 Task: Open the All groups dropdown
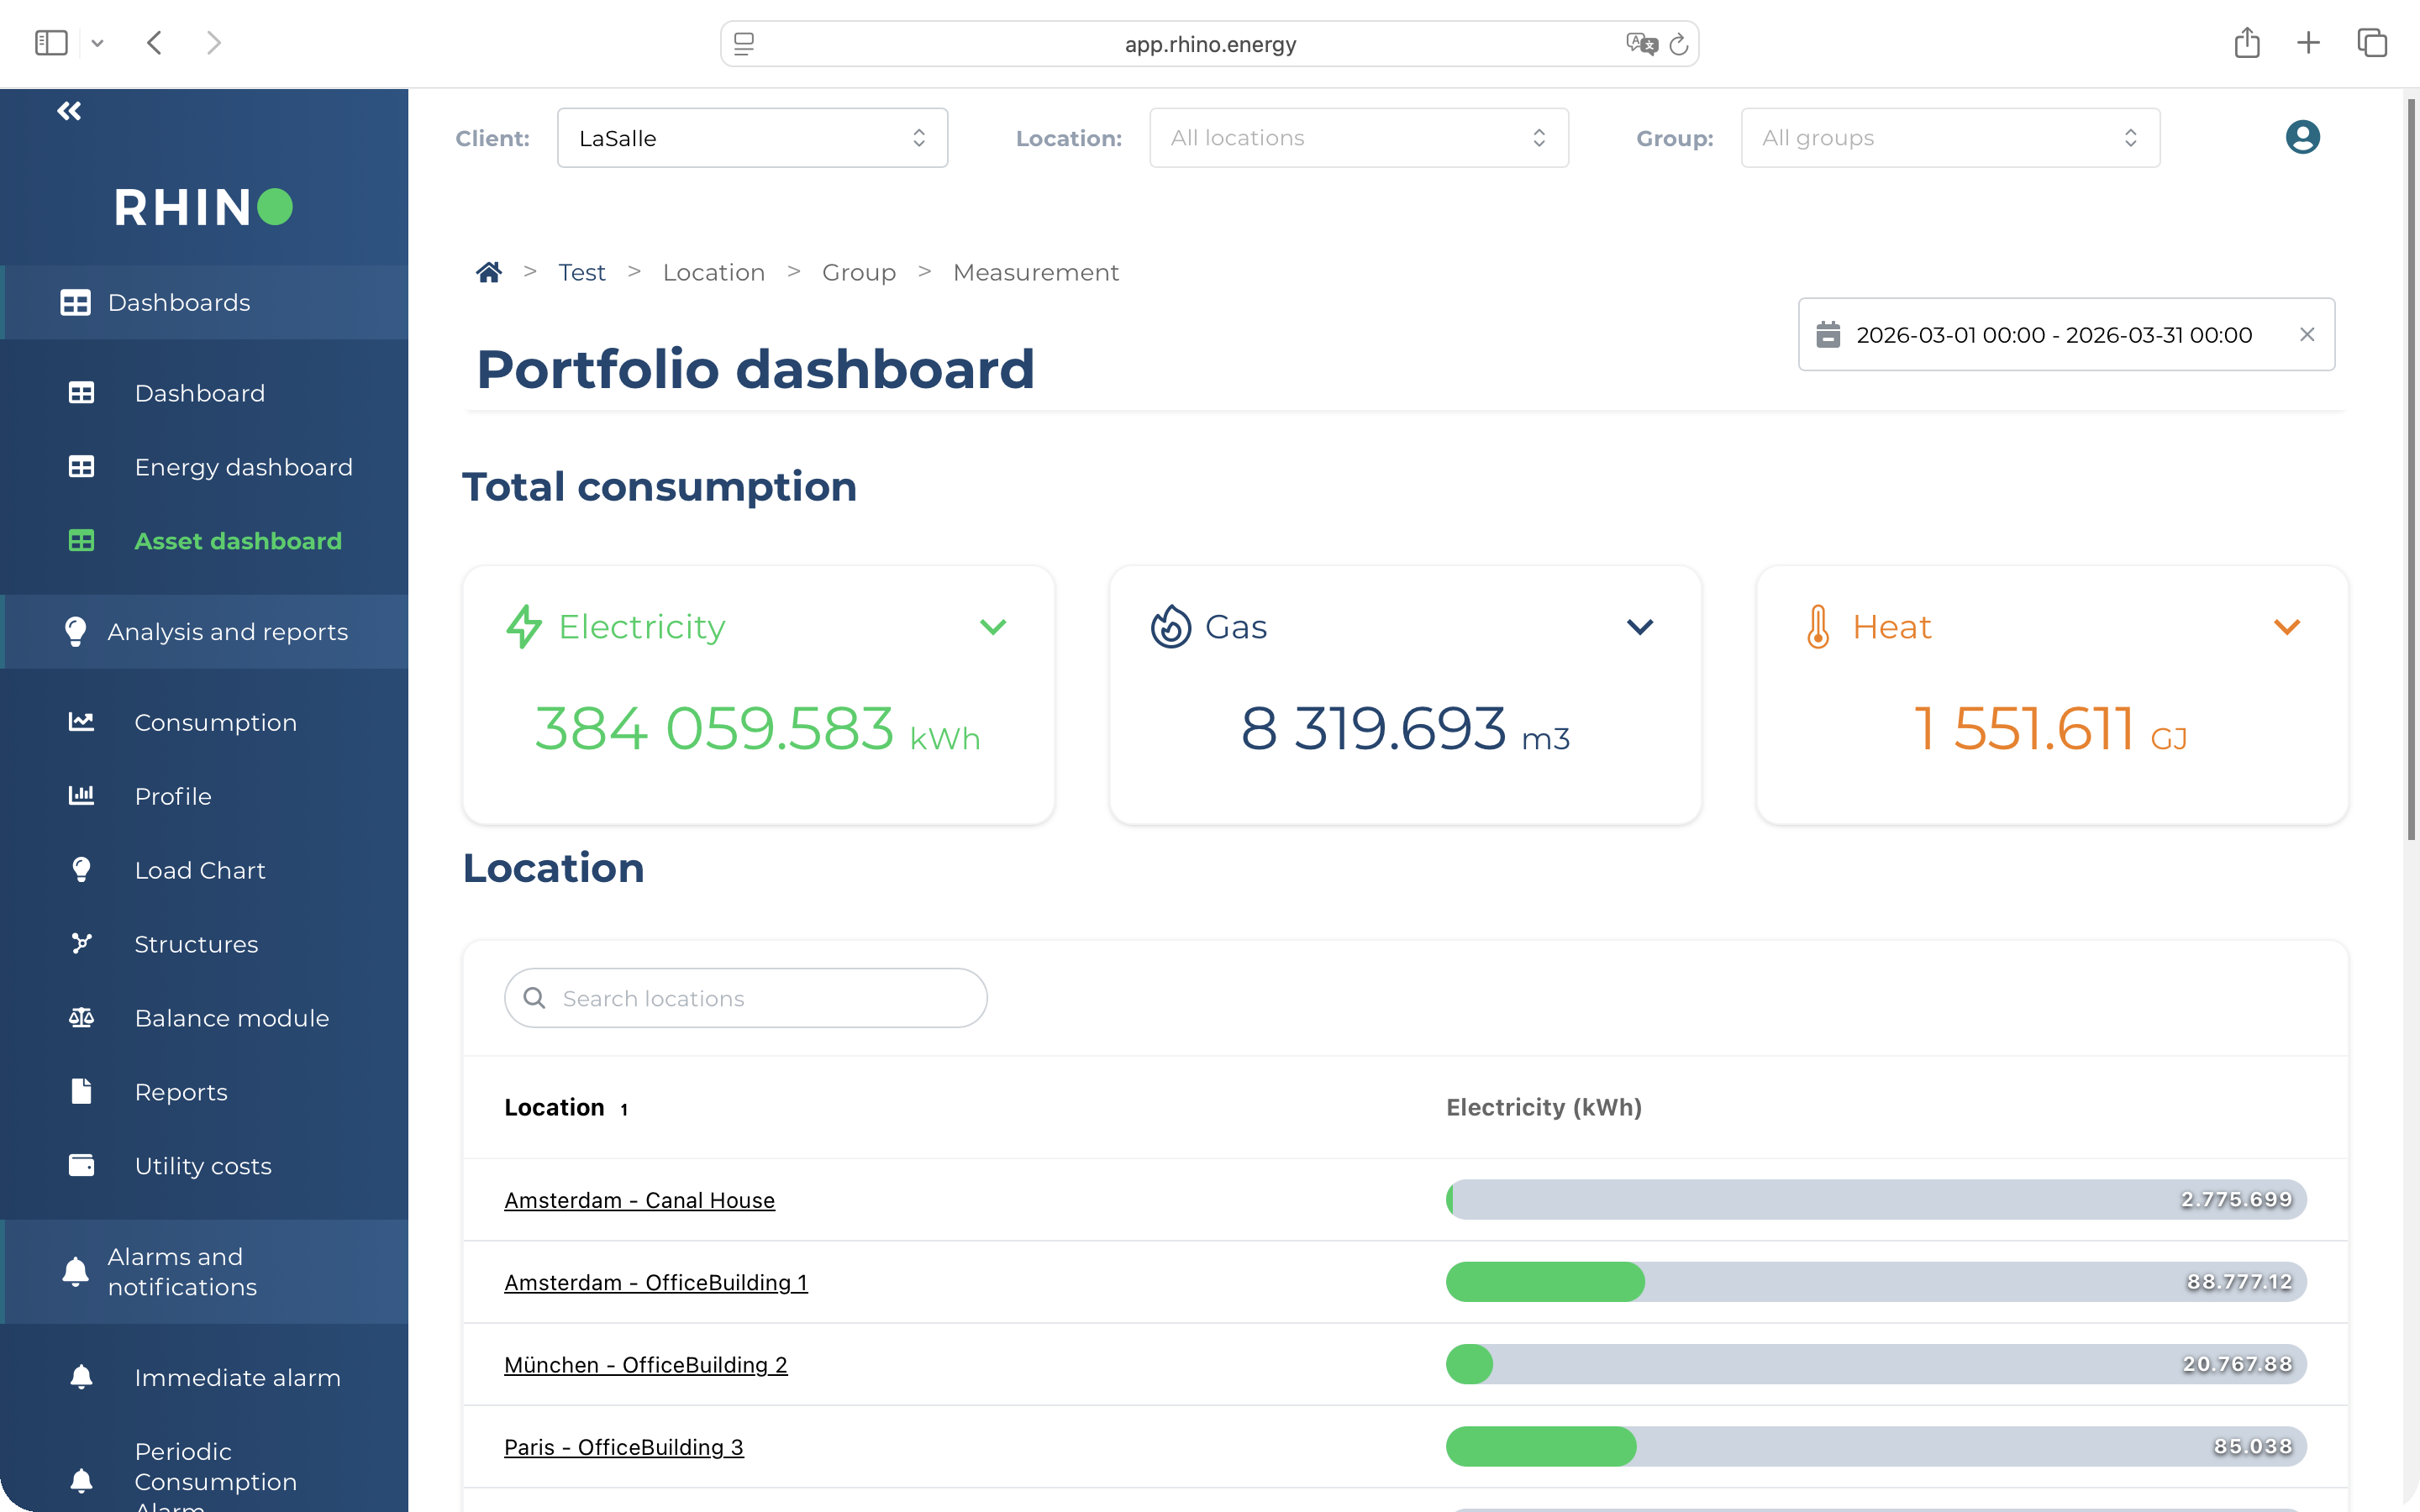tap(1950, 138)
